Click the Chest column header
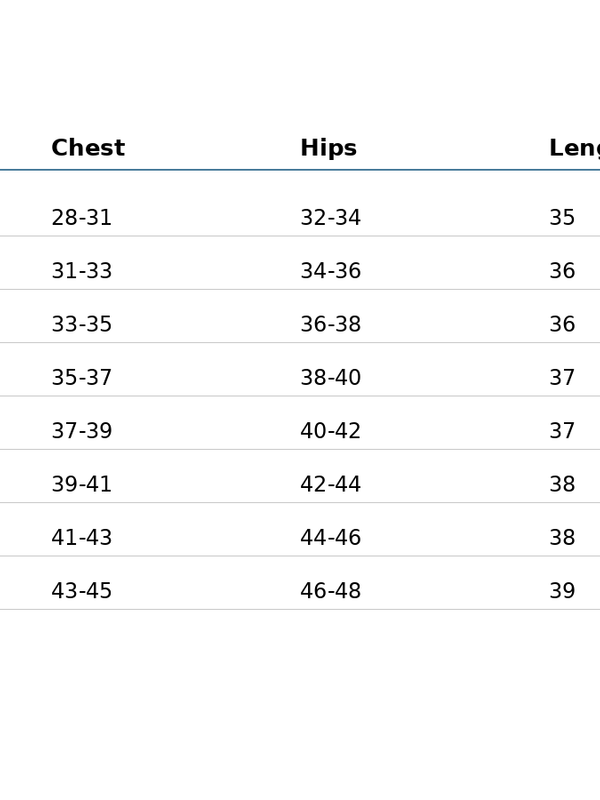600x800 pixels. coord(88,149)
